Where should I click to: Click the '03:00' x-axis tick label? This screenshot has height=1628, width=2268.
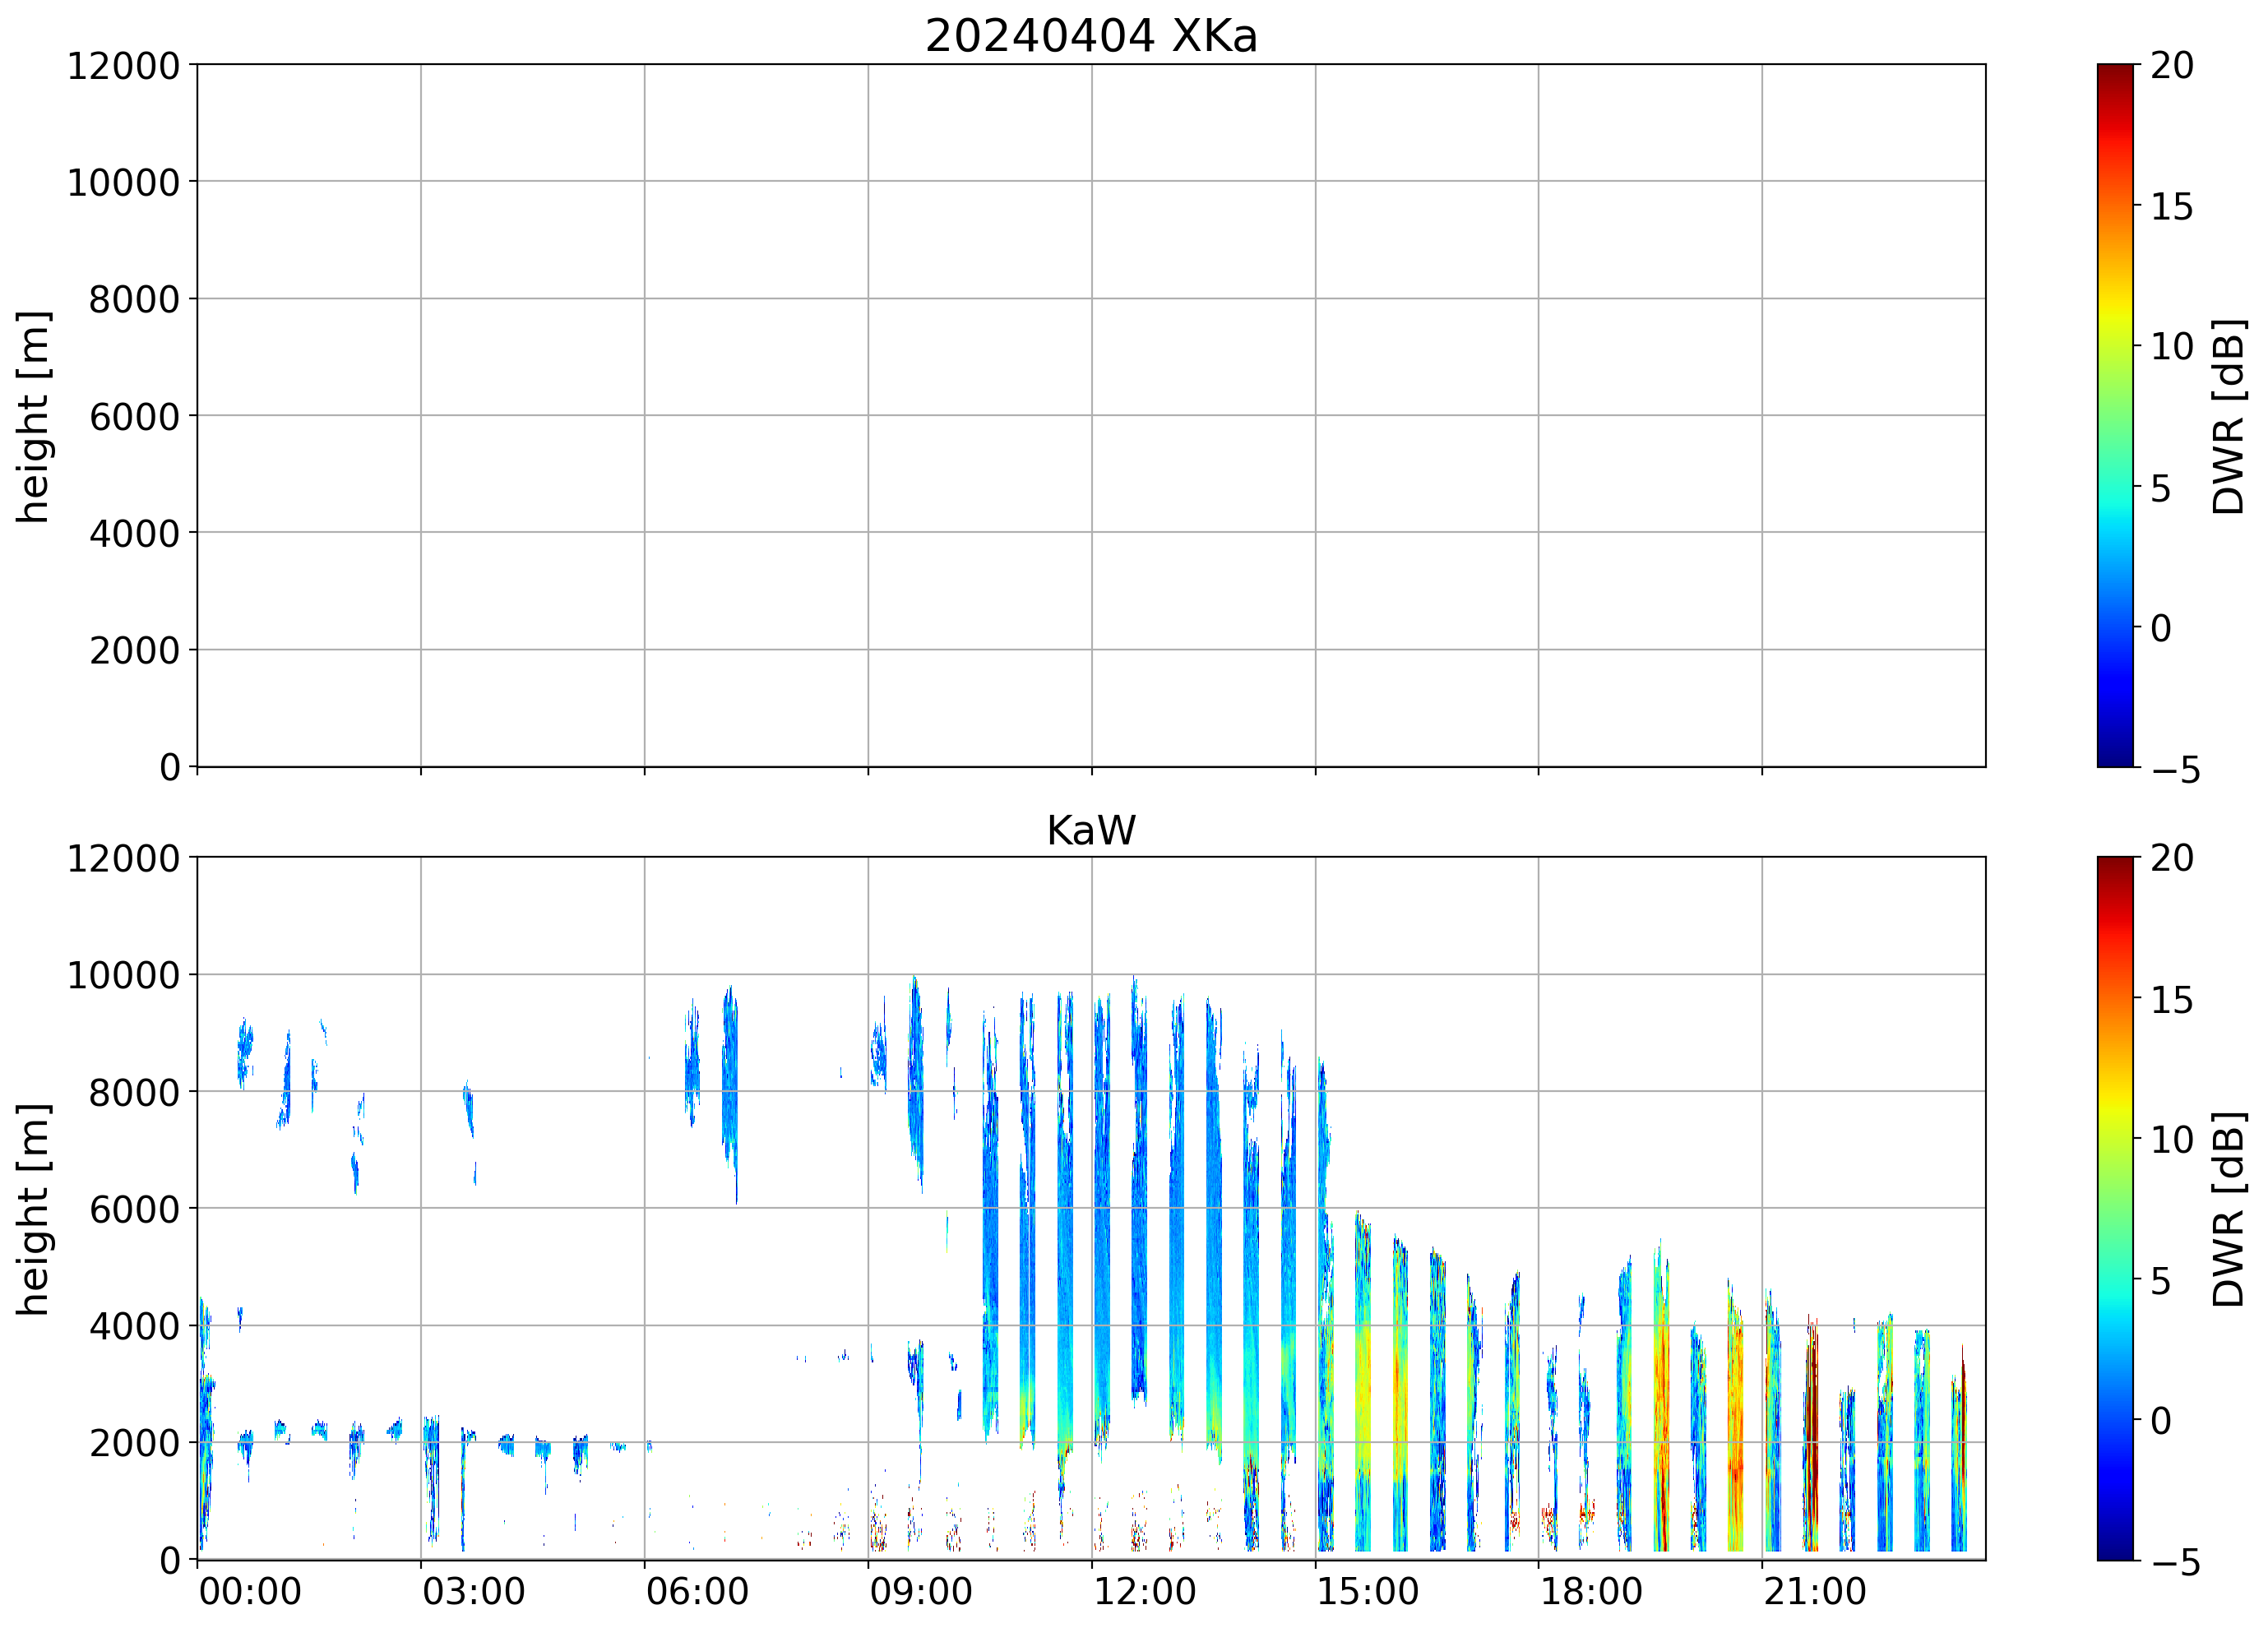point(473,1591)
